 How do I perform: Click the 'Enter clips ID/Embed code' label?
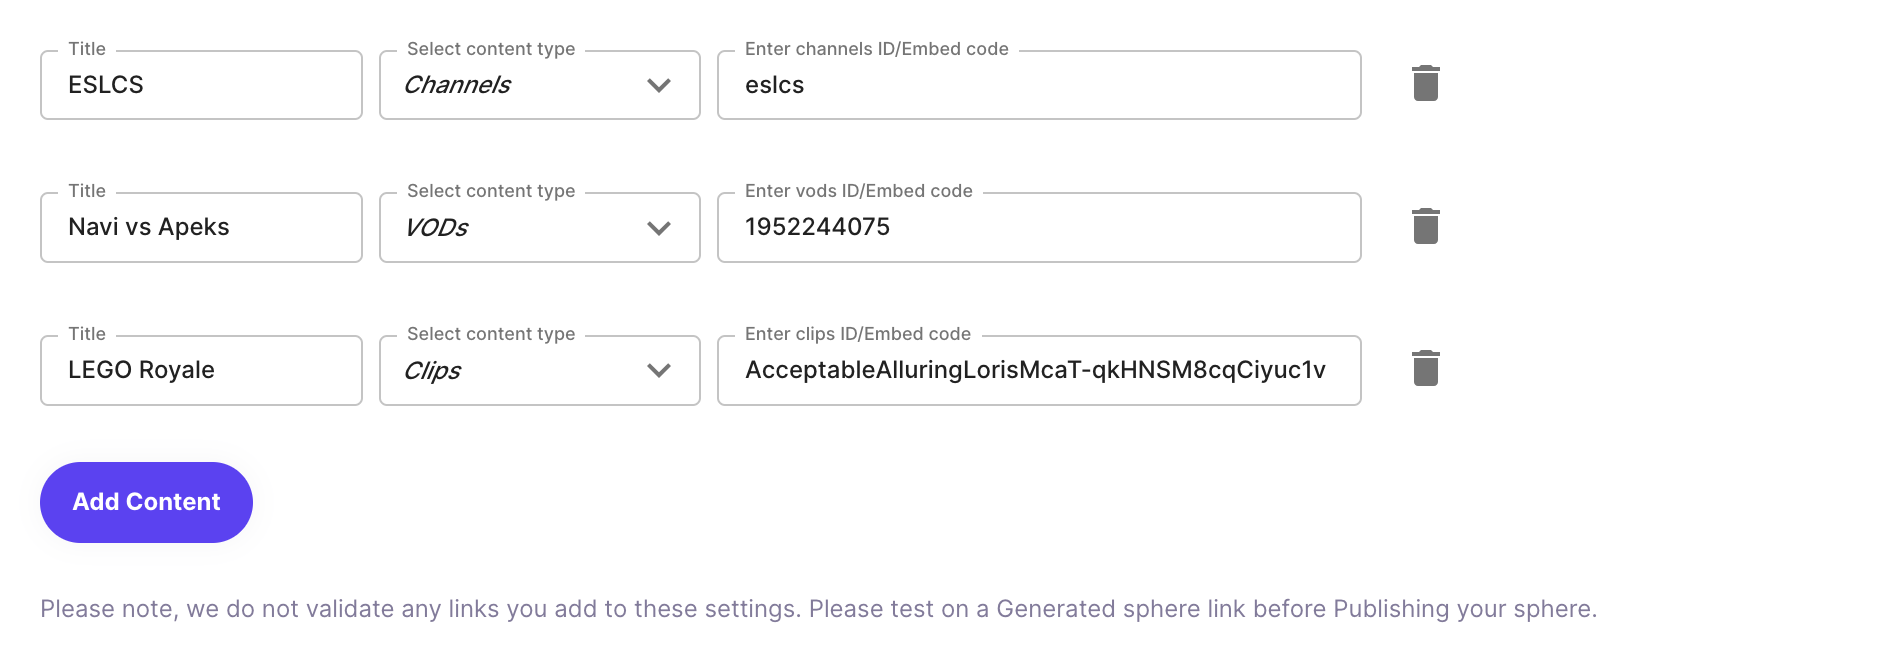pyautogui.click(x=857, y=334)
